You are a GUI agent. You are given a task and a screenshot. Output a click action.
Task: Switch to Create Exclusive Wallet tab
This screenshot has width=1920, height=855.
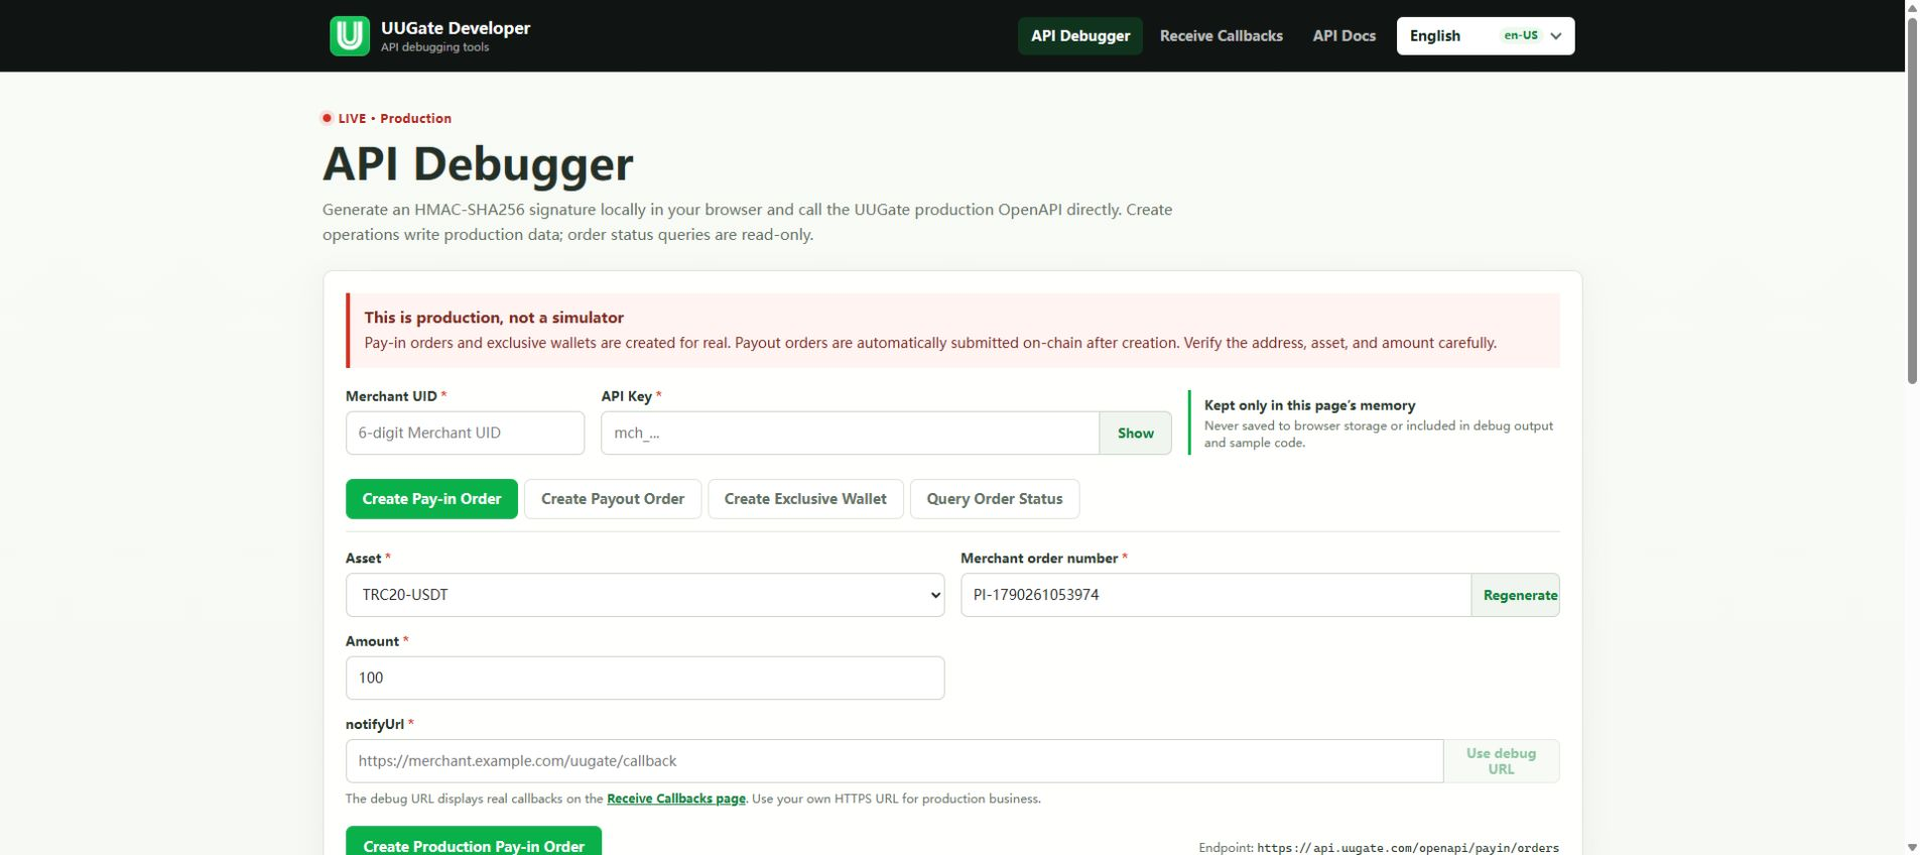(805, 499)
